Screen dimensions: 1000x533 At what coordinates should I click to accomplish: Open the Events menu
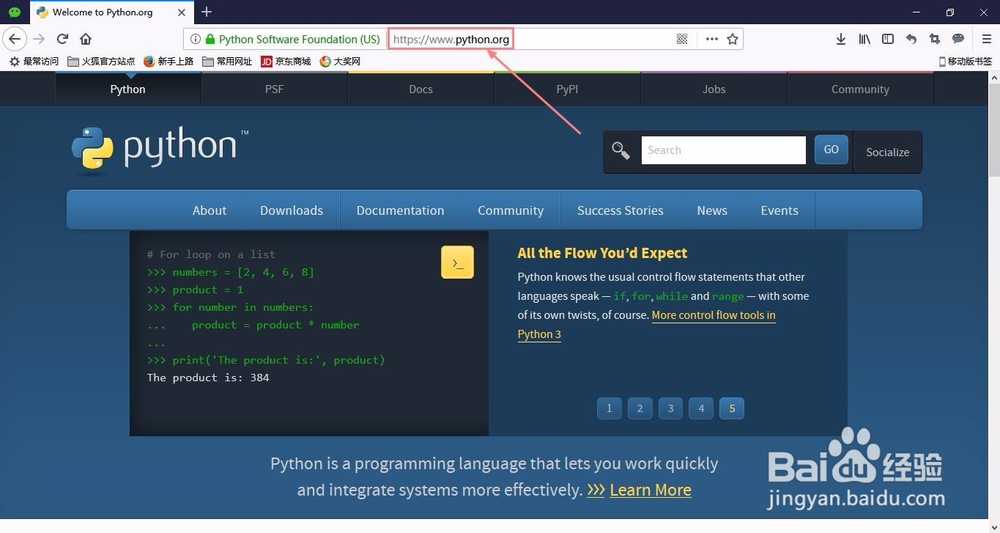[x=779, y=210]
